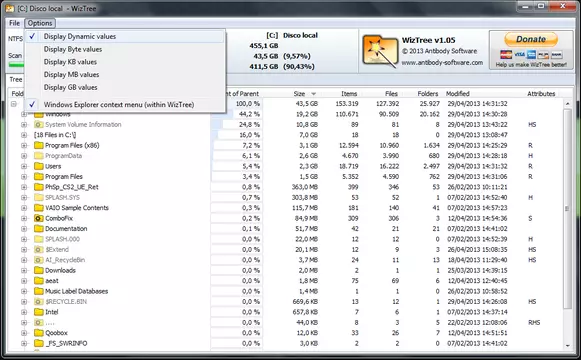
Task: Open www.antibody-software.com link
Action: pyautogui.click(x=442, y=63)
